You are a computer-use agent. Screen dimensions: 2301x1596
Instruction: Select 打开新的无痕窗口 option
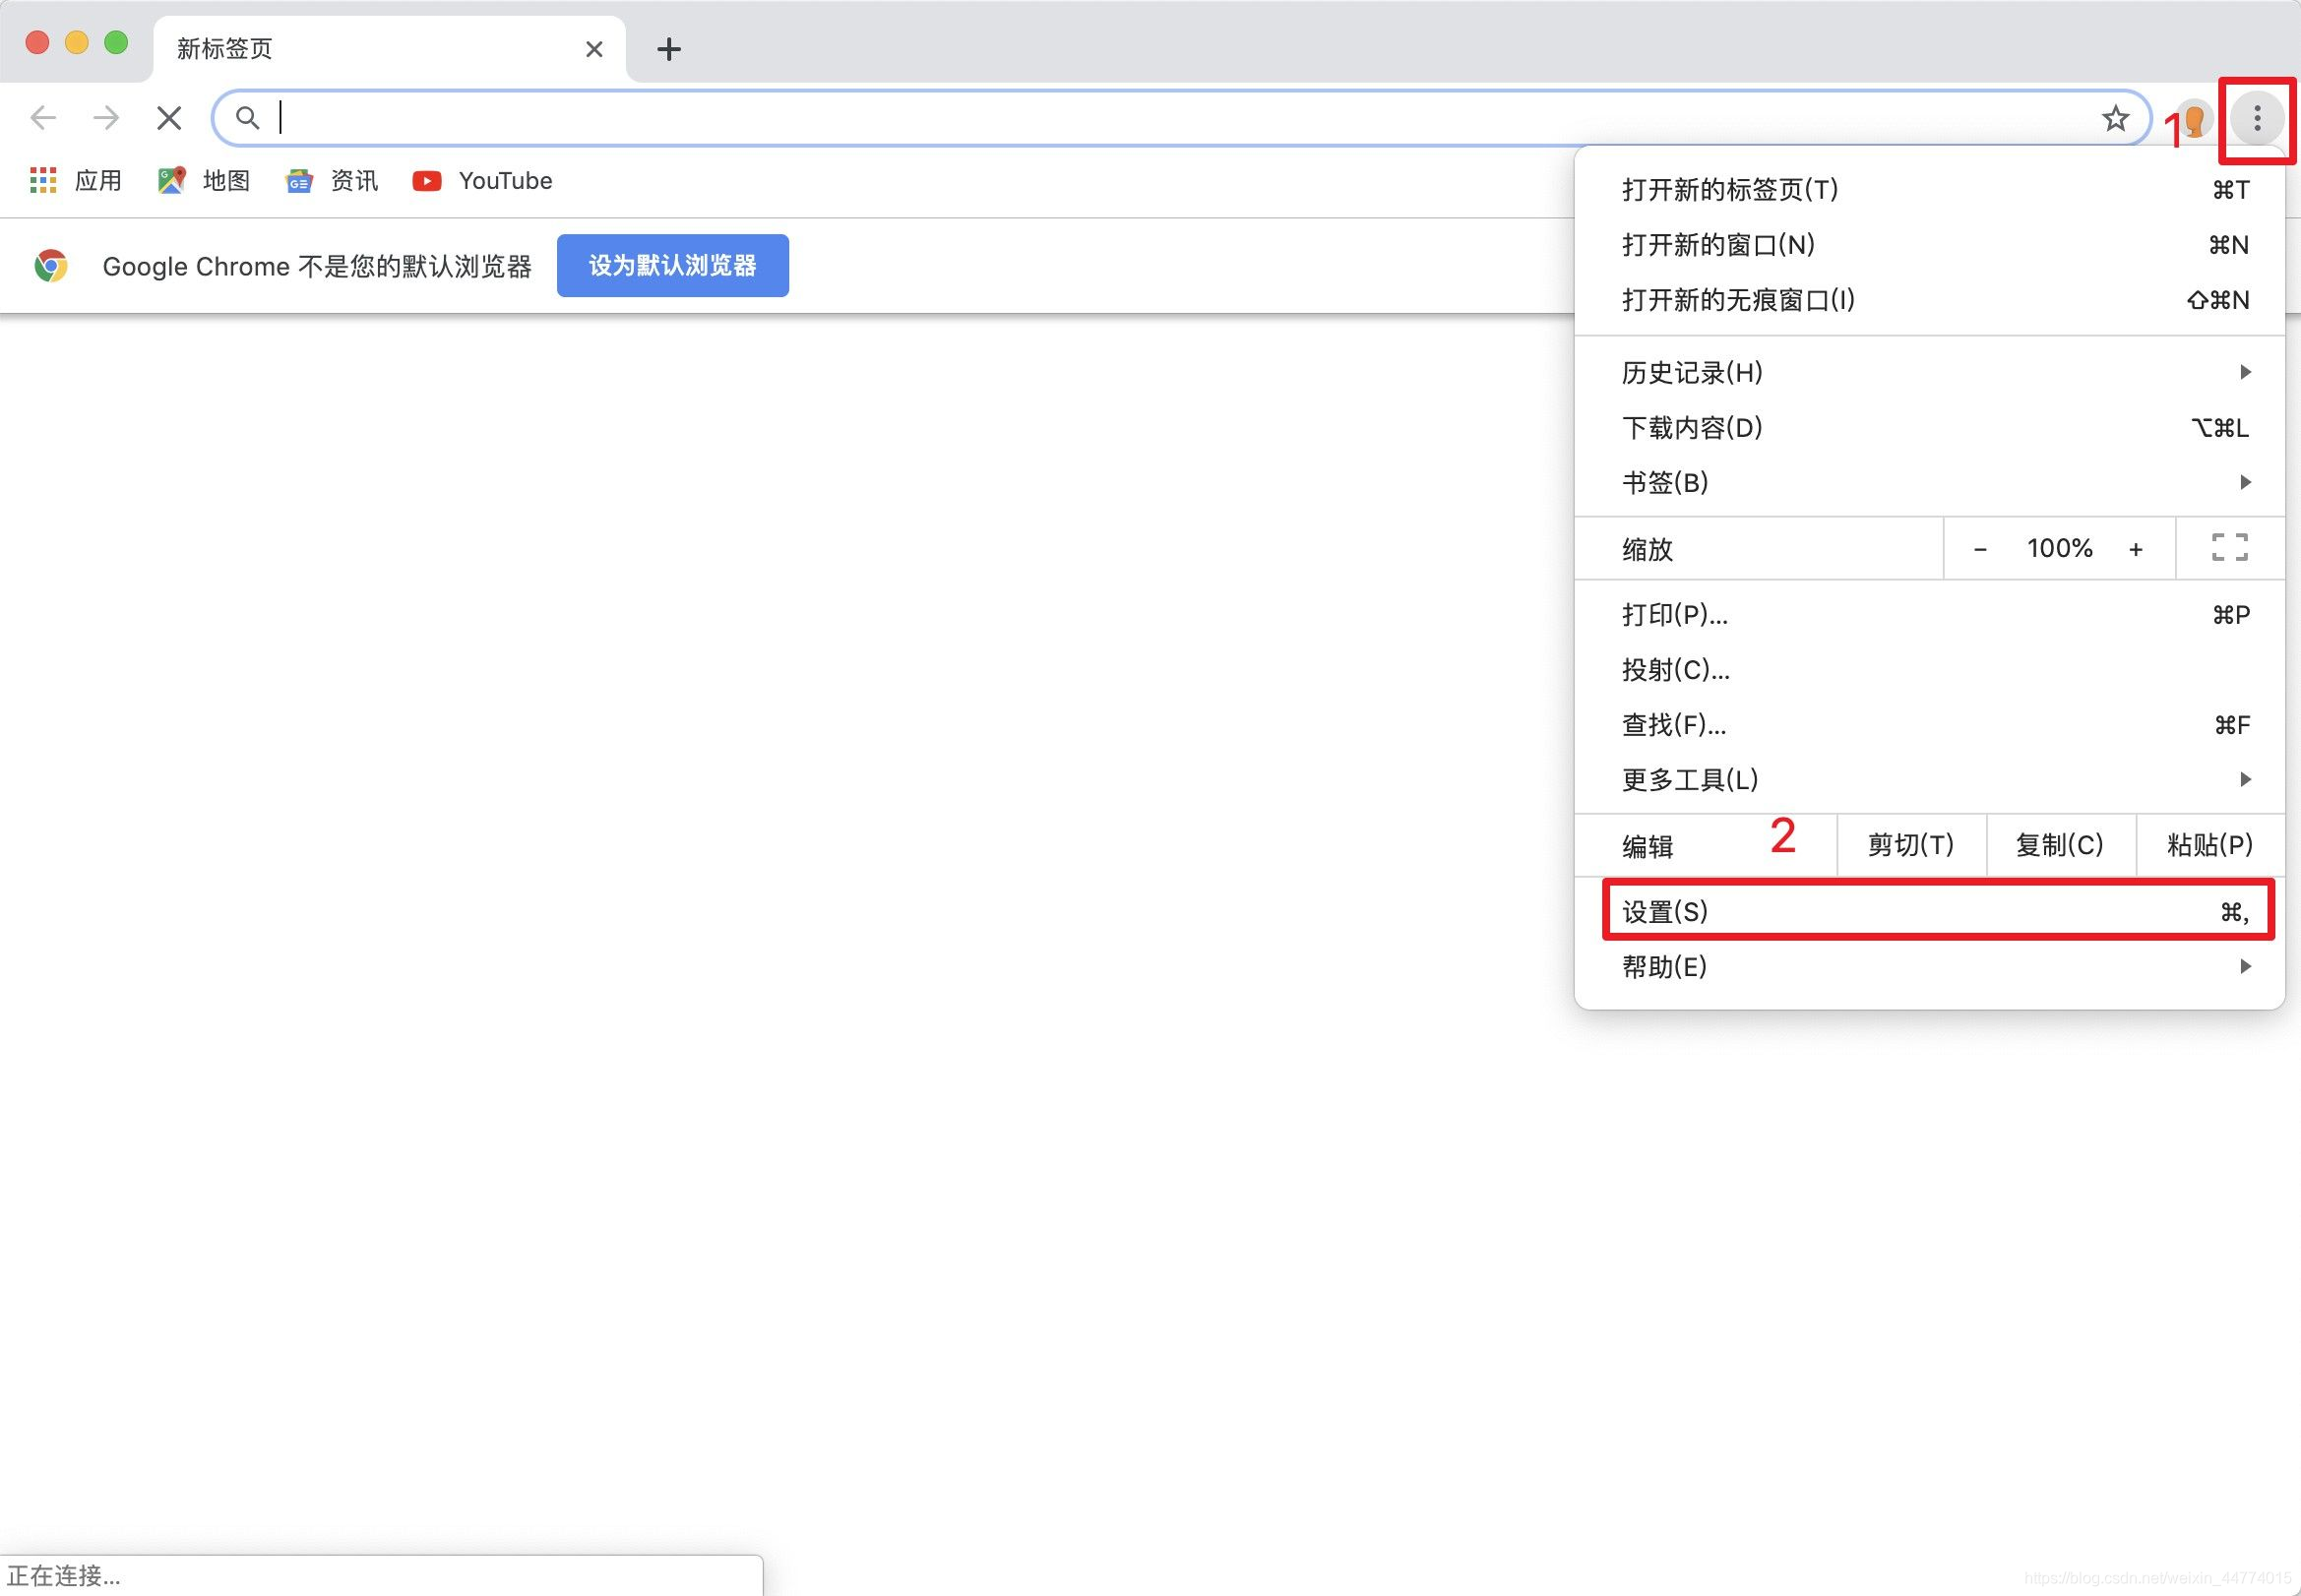(1738, 301)
